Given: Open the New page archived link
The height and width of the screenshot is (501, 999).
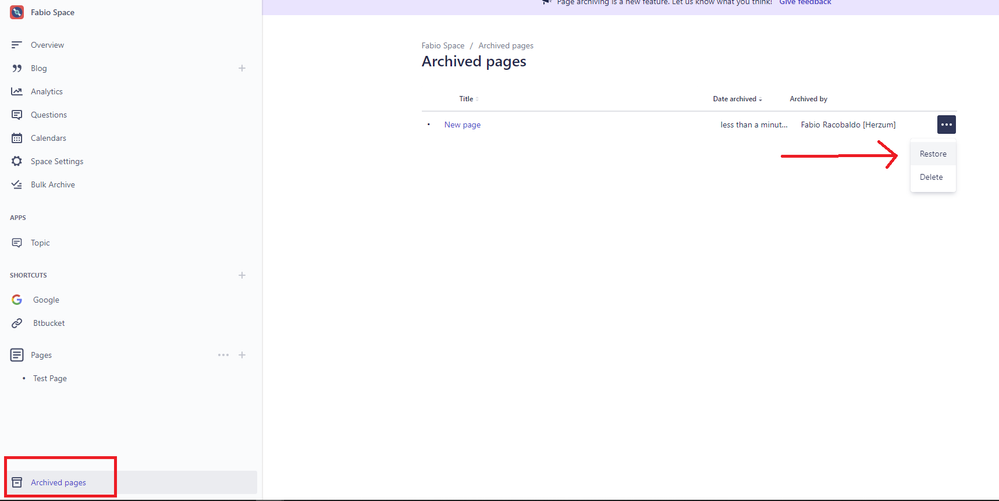Looking at the screenshot, I should coord(463,125).
